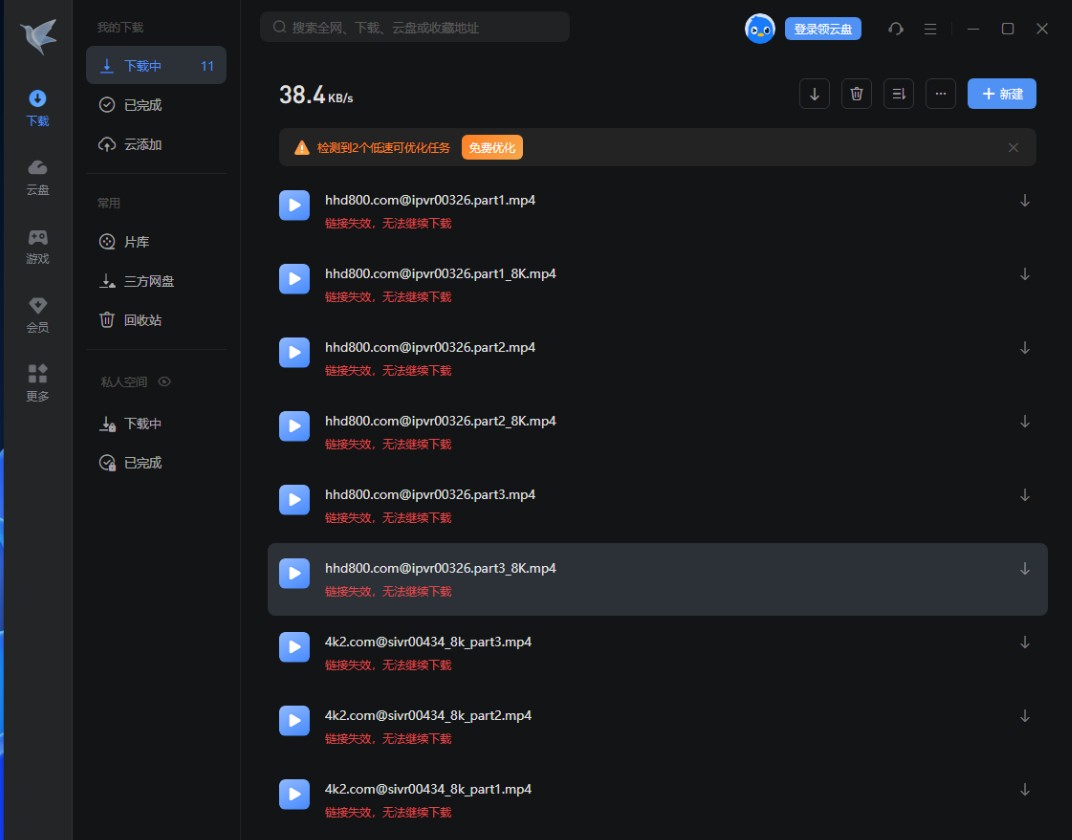Open 云盘 cloud drive section

38,177
